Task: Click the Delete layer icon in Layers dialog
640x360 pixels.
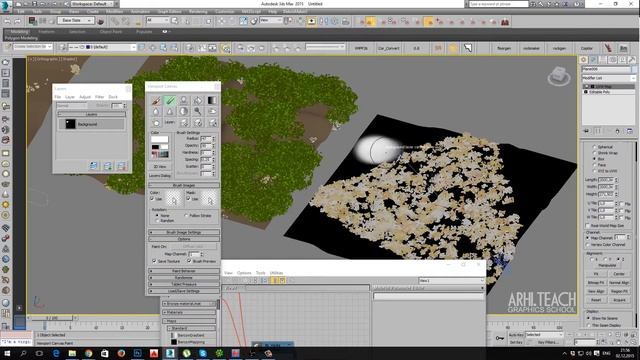Action: coord(121,166)
